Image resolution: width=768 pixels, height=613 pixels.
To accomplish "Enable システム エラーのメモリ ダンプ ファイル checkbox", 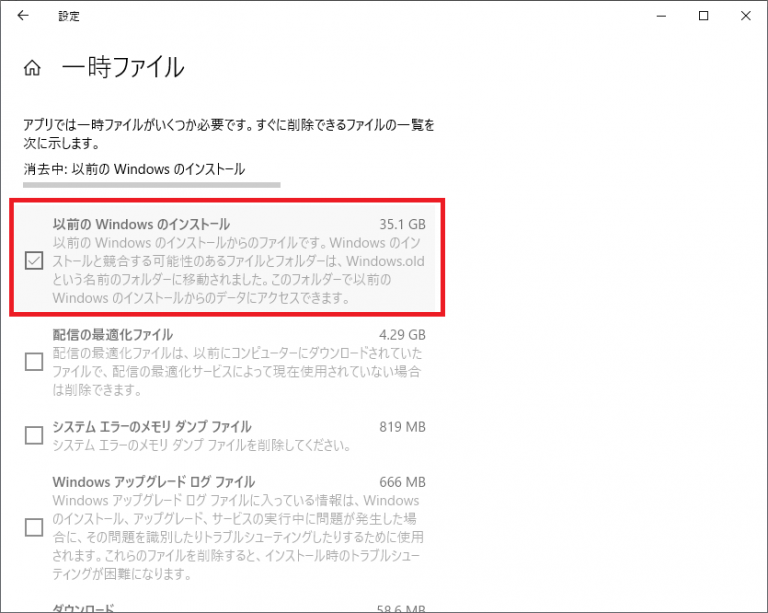I will point(34,435).
